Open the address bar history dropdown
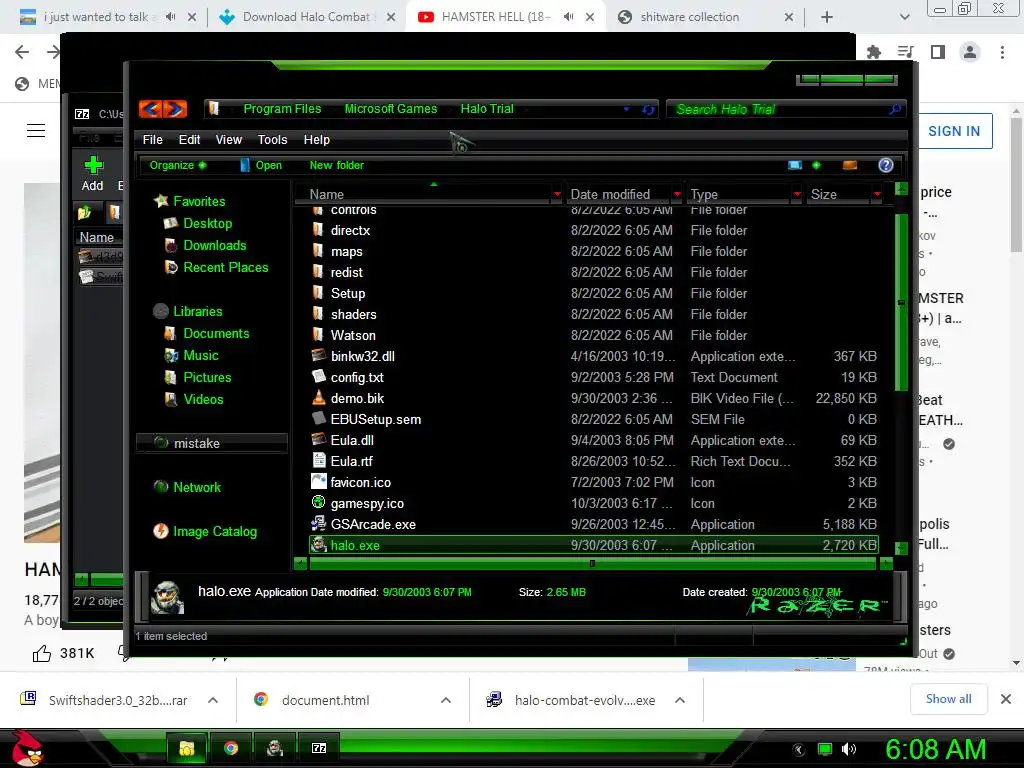Viewport: 1024px width, 768px height. click(626, 109)
